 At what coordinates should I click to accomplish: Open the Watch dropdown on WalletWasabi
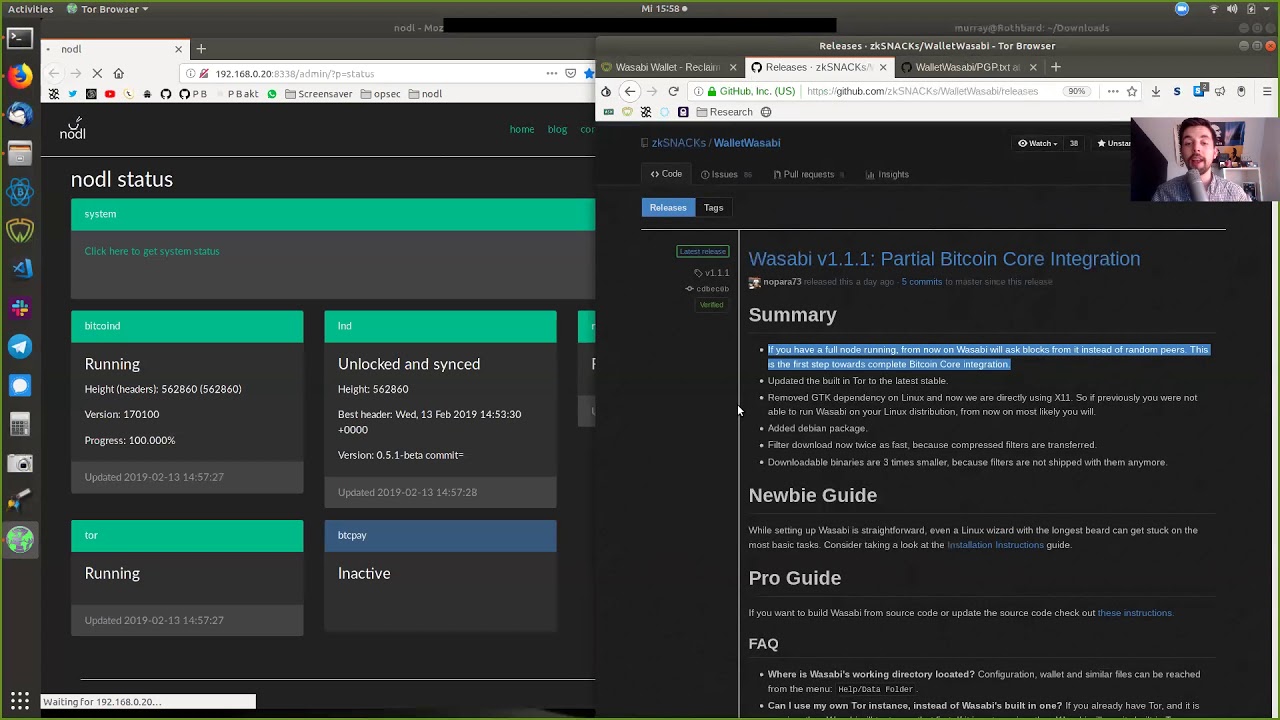tap(1038, 143)
